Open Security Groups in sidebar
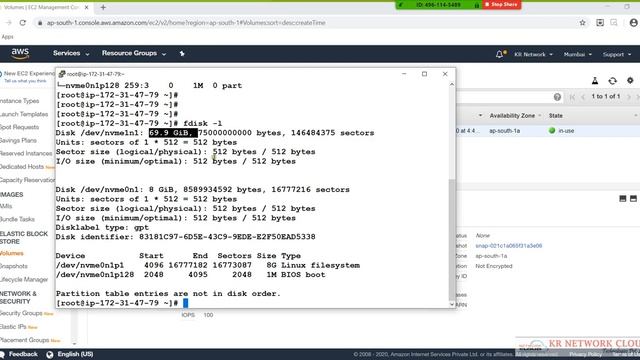640x360 pixels. pyautogui.click(x=21, y=313)
